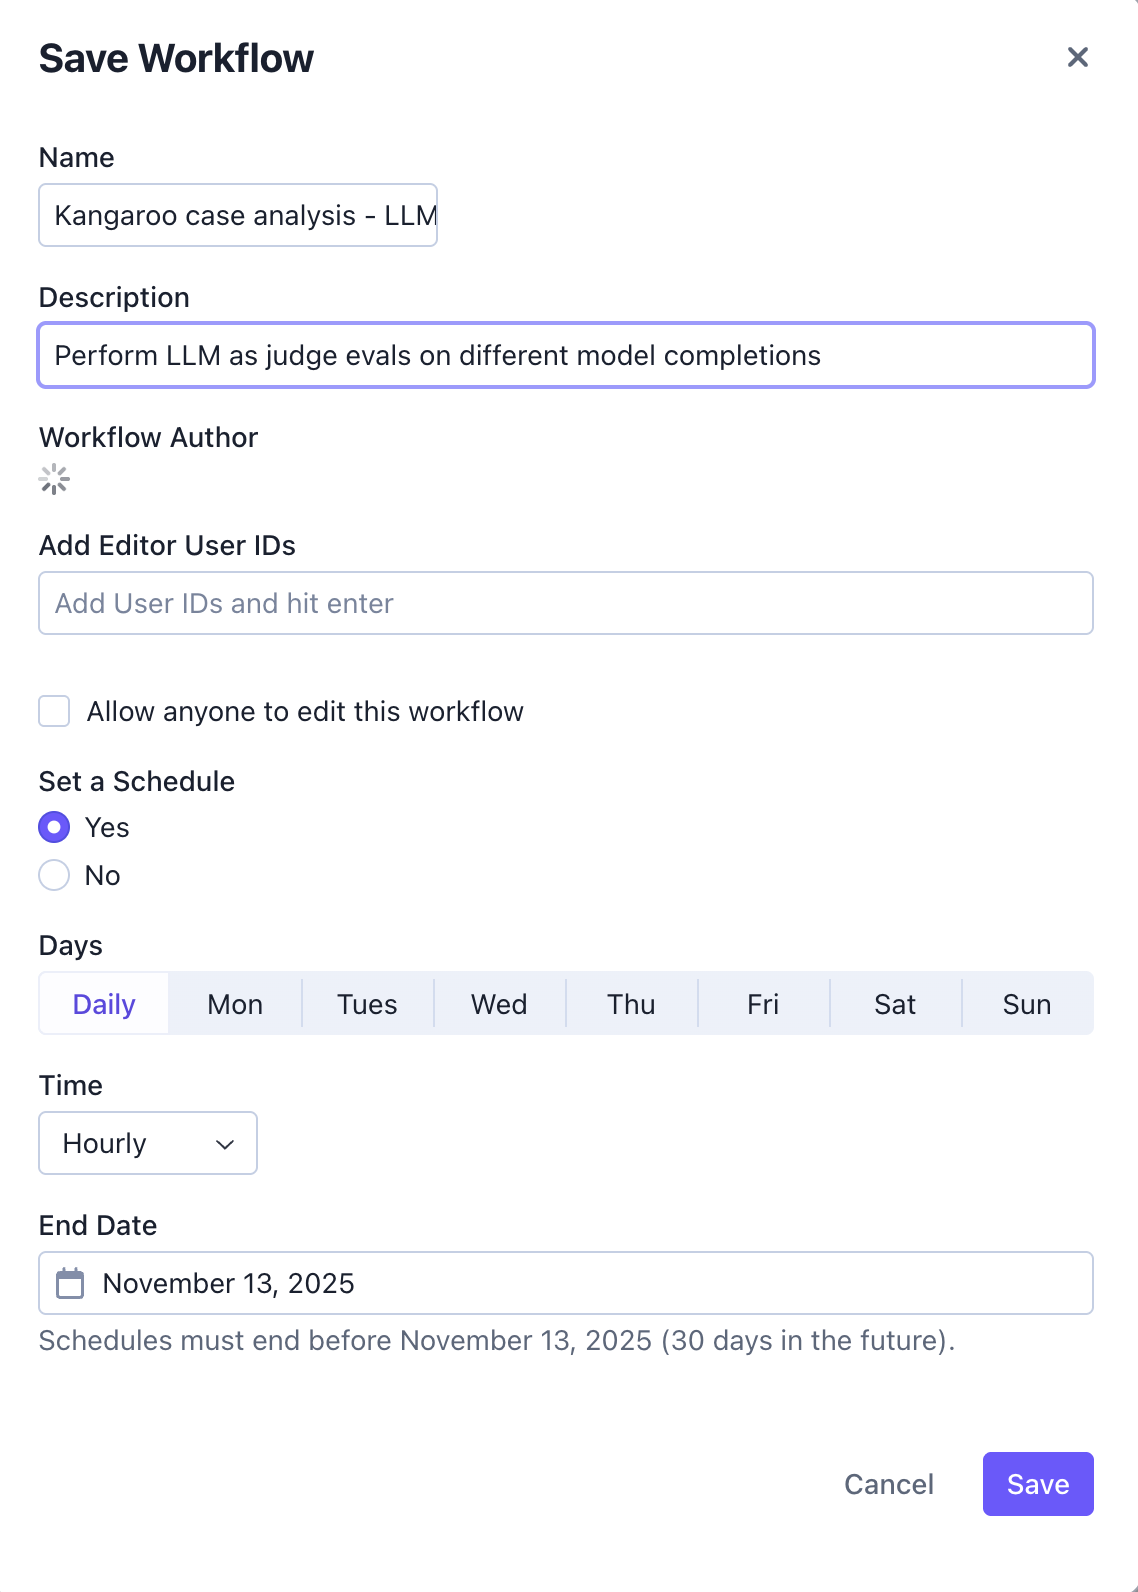Cancel saving the workflow

point(888,1484)
